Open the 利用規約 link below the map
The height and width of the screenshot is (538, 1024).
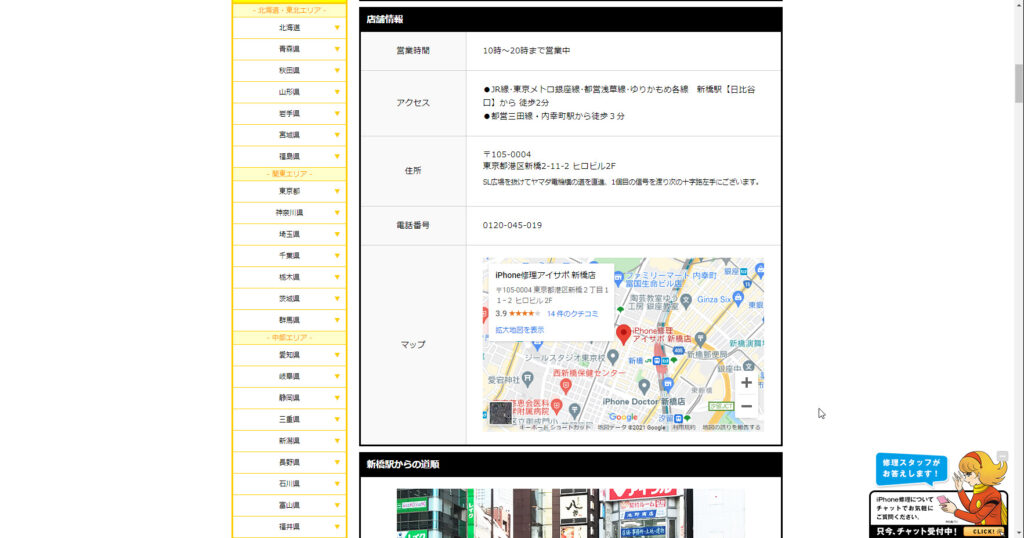click(x=684, y=428)
